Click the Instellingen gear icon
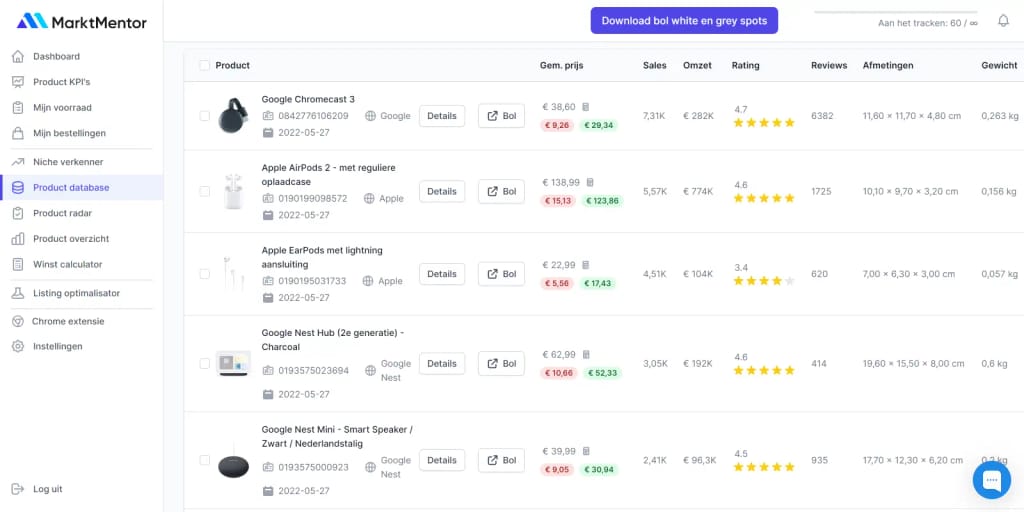The width and height of the screenshot is (1024, 512). pos(18,346)
